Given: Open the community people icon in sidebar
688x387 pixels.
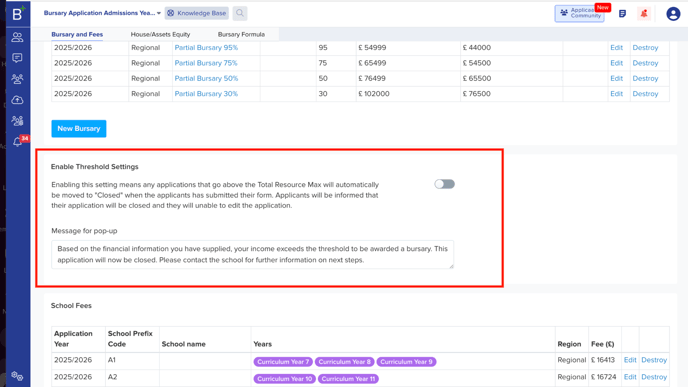Looking at the screenshot, I should 17,121.
